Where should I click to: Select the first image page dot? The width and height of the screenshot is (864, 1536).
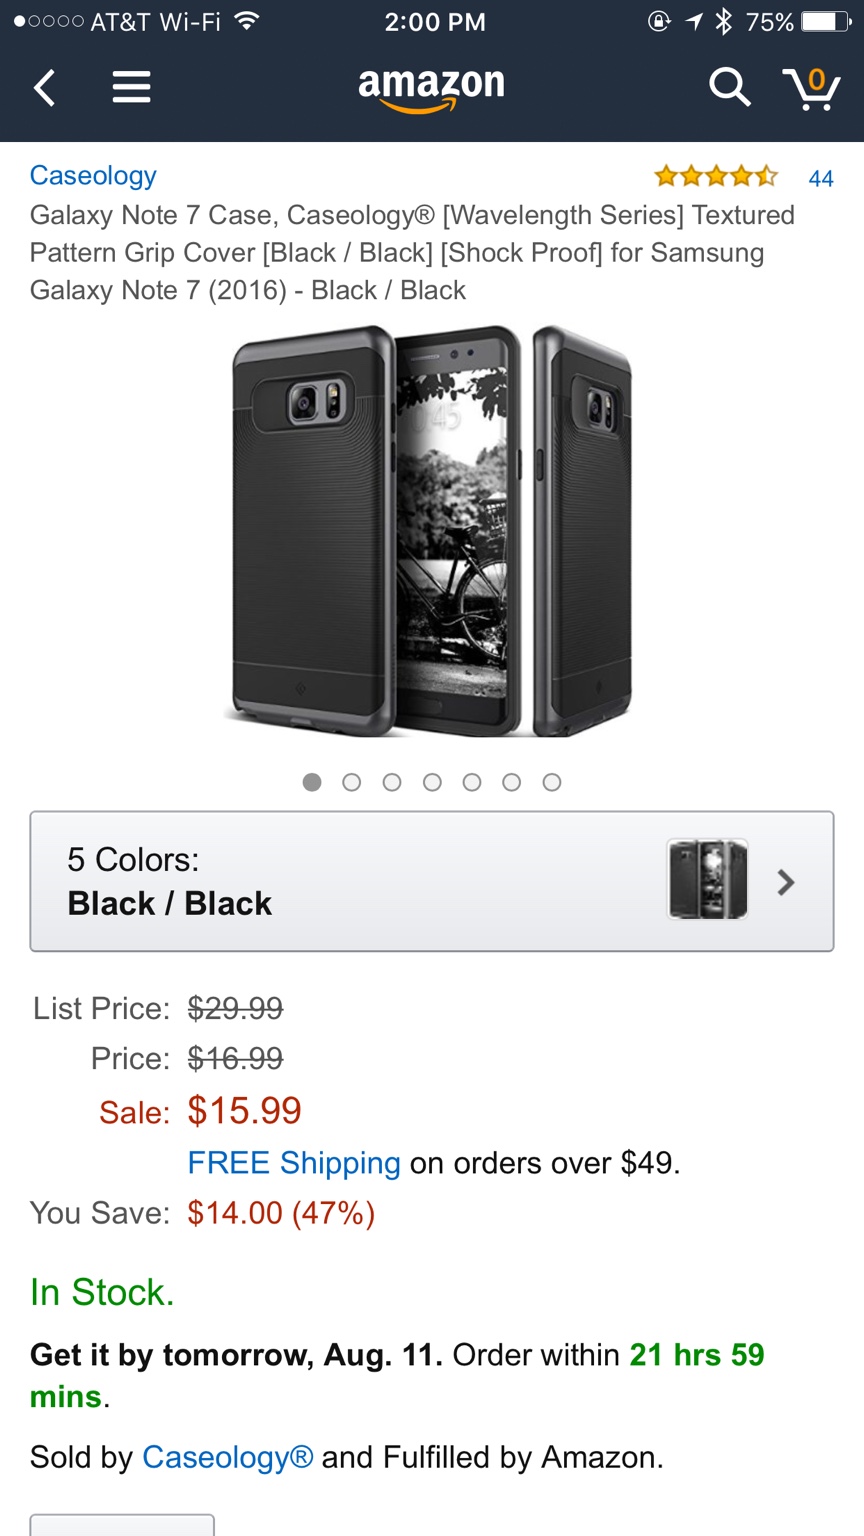click(x=312, y=782)
